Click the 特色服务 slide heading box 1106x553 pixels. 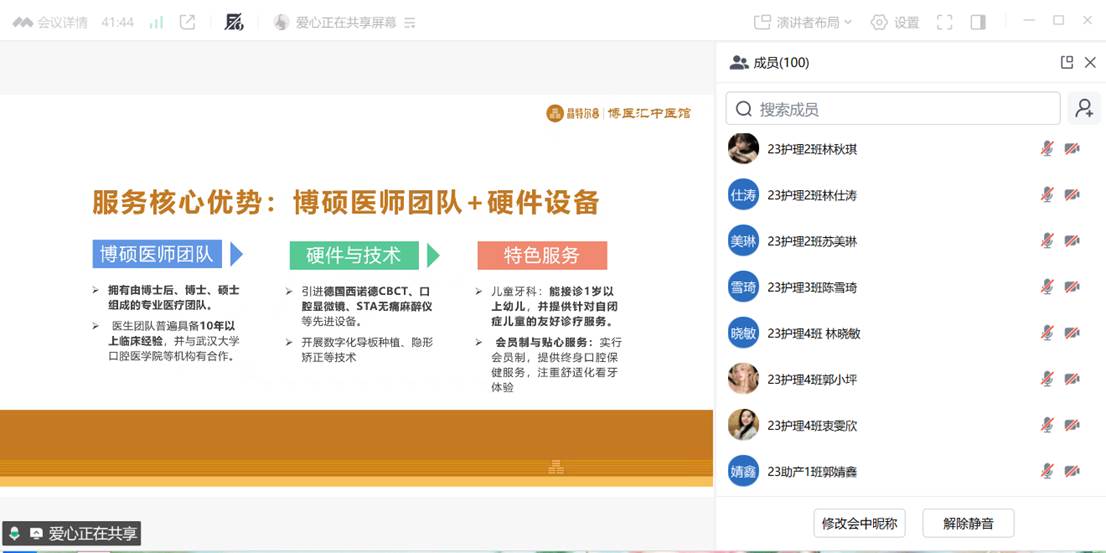(x=542, y=255)
